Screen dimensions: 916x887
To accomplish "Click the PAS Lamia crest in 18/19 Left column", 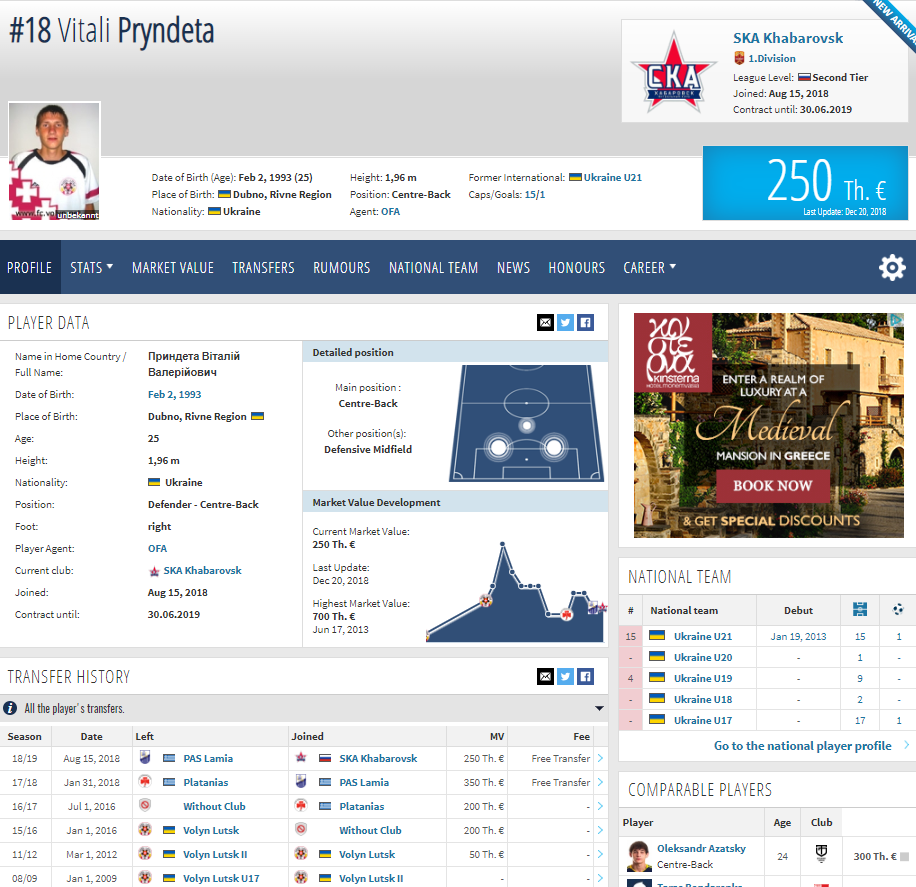I will coord(145,758).
